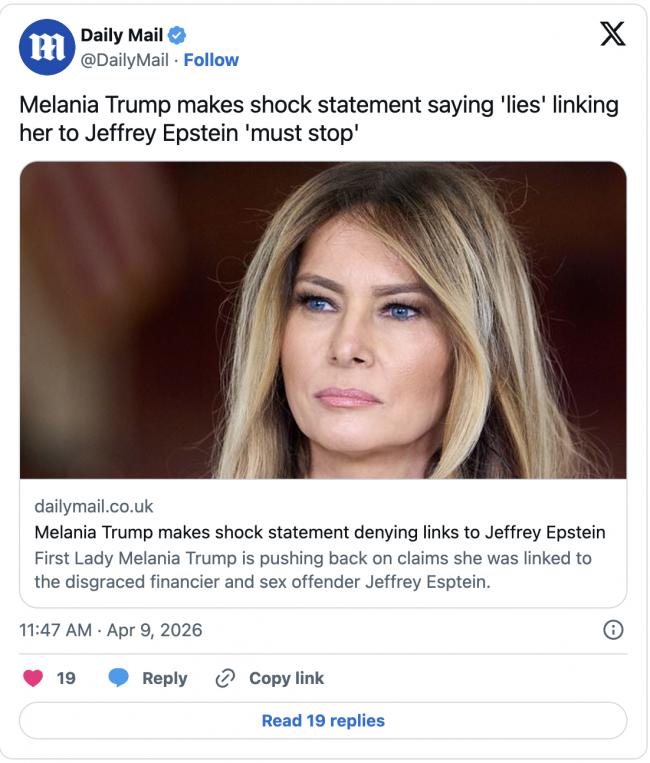
Task: Open the Daily Mail display name link
Action: tap(121, 36)
